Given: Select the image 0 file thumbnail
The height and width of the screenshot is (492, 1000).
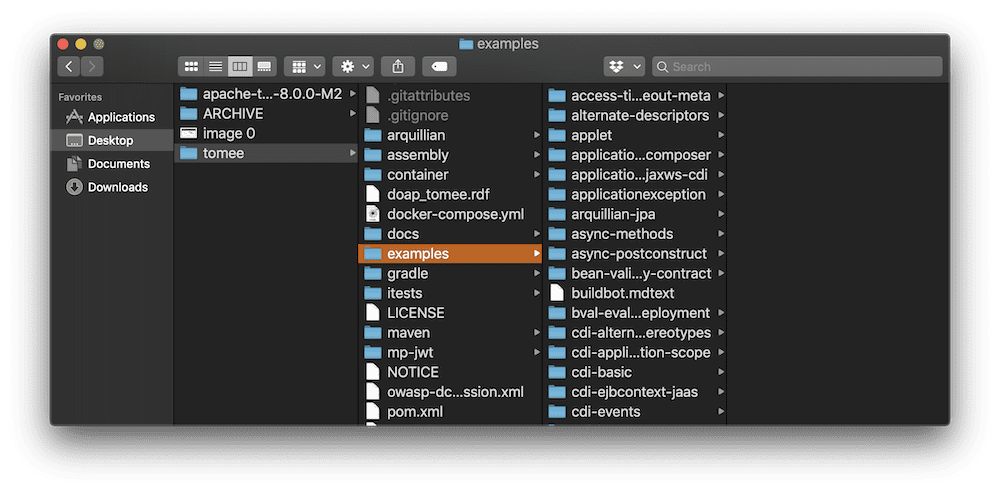Looking at the screenshot, I should pyautogui.click(x=188, y=133).
